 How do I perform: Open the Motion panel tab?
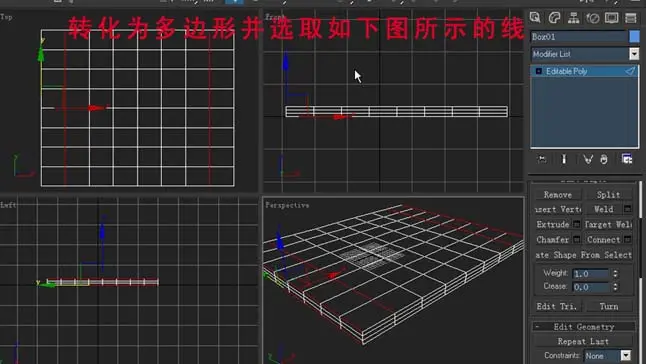592,18
